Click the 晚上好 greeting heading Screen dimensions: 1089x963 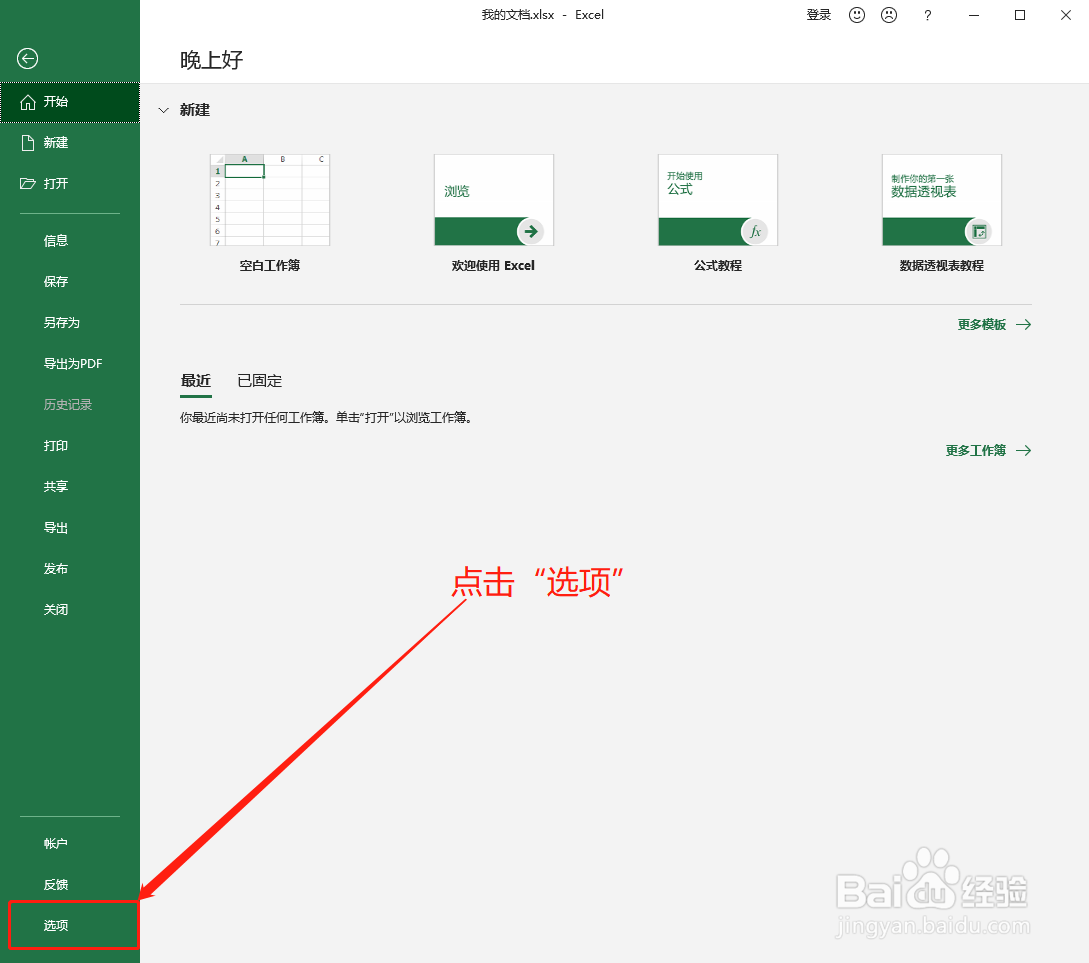212,60
